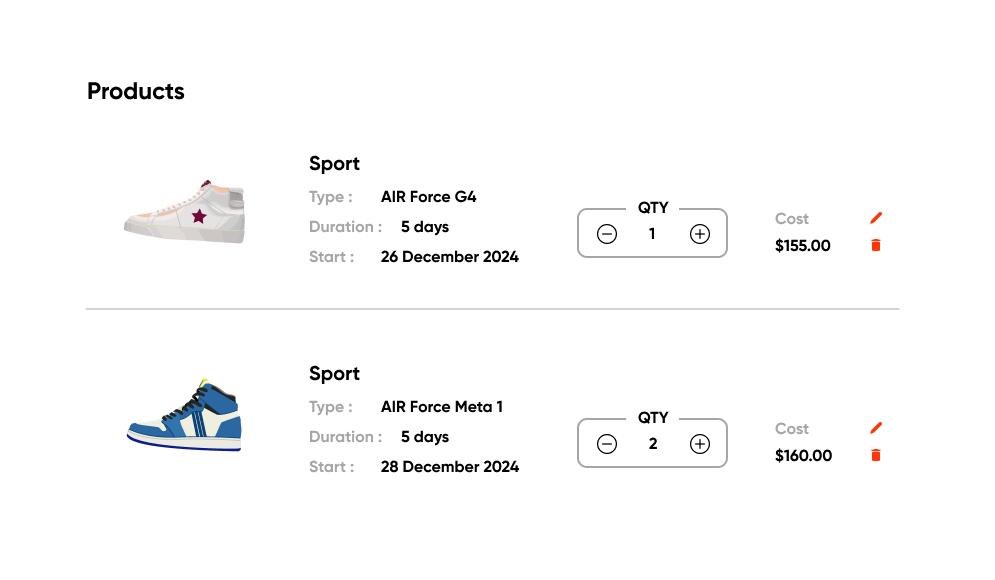Viewport: 995px width, 580px height.
Task: Open the white star sneaker image
Action: 185,211
